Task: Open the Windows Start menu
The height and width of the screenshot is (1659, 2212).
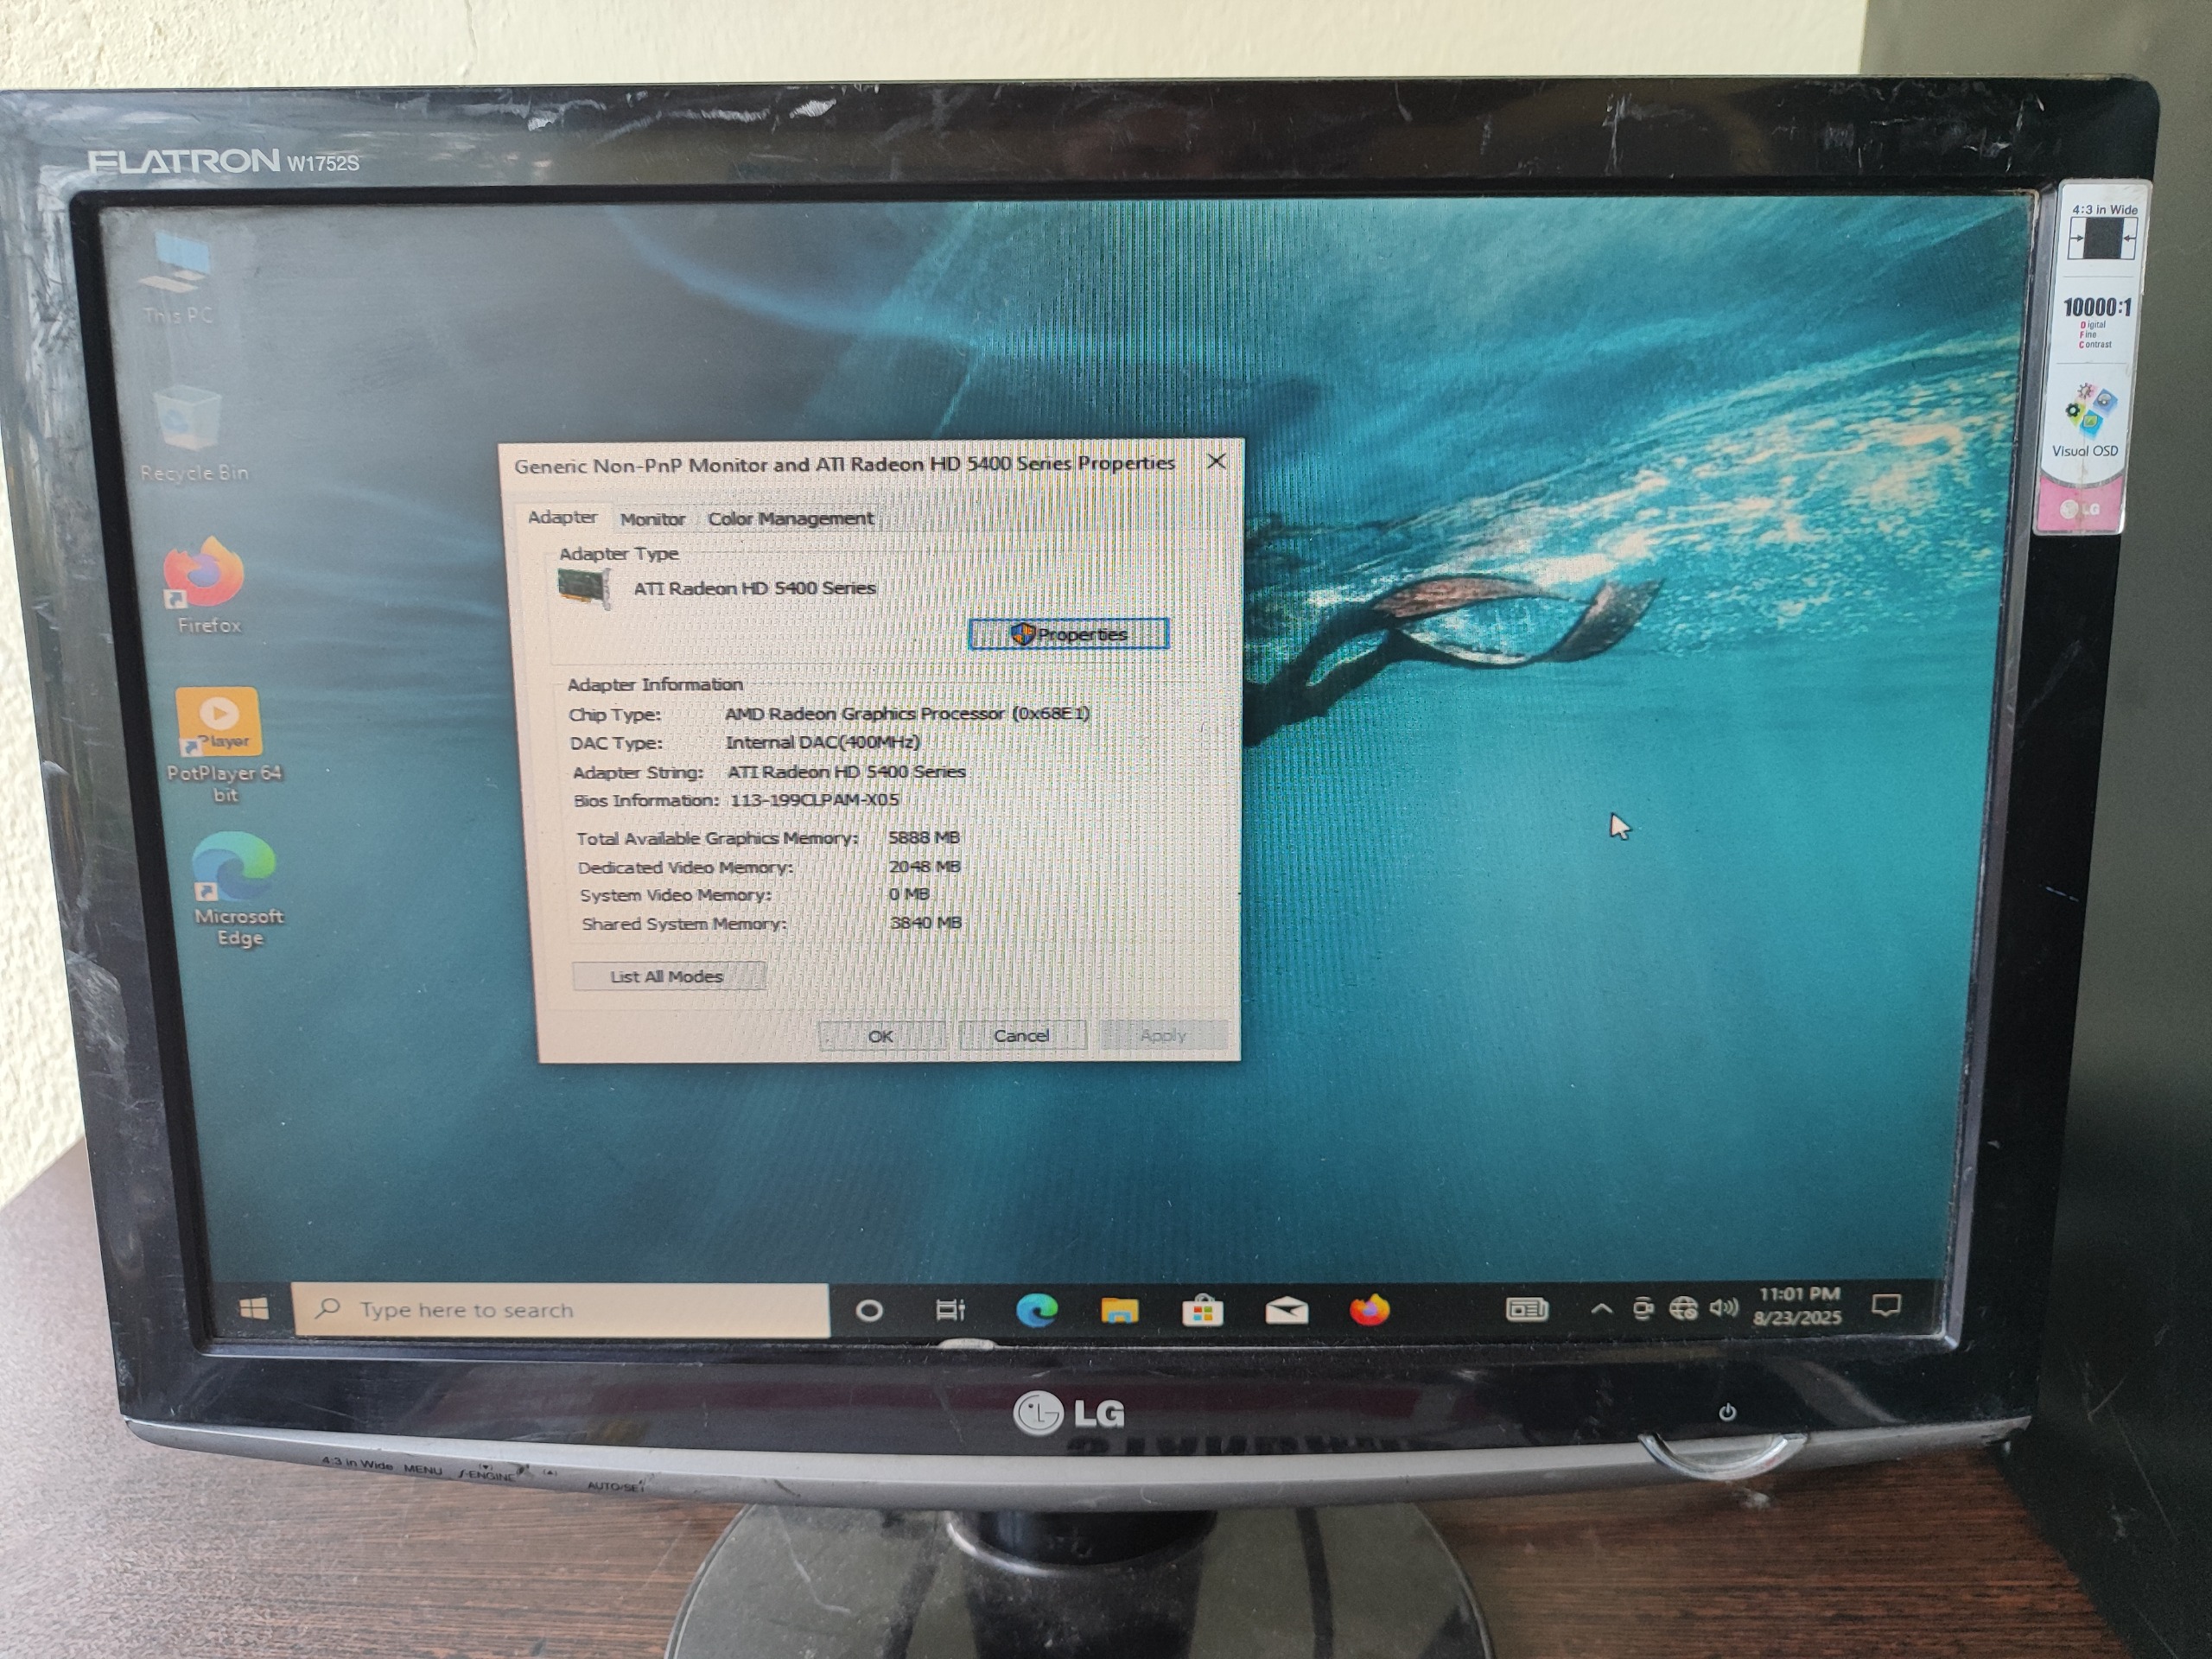Action: (x=253, y=1309)
